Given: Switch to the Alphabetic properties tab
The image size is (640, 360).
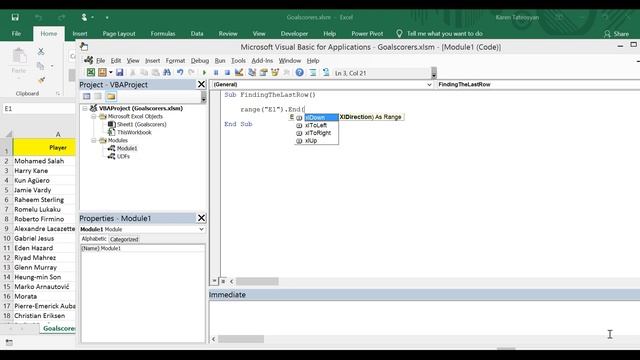Looking at the screenshot, I should pos(94,239).
